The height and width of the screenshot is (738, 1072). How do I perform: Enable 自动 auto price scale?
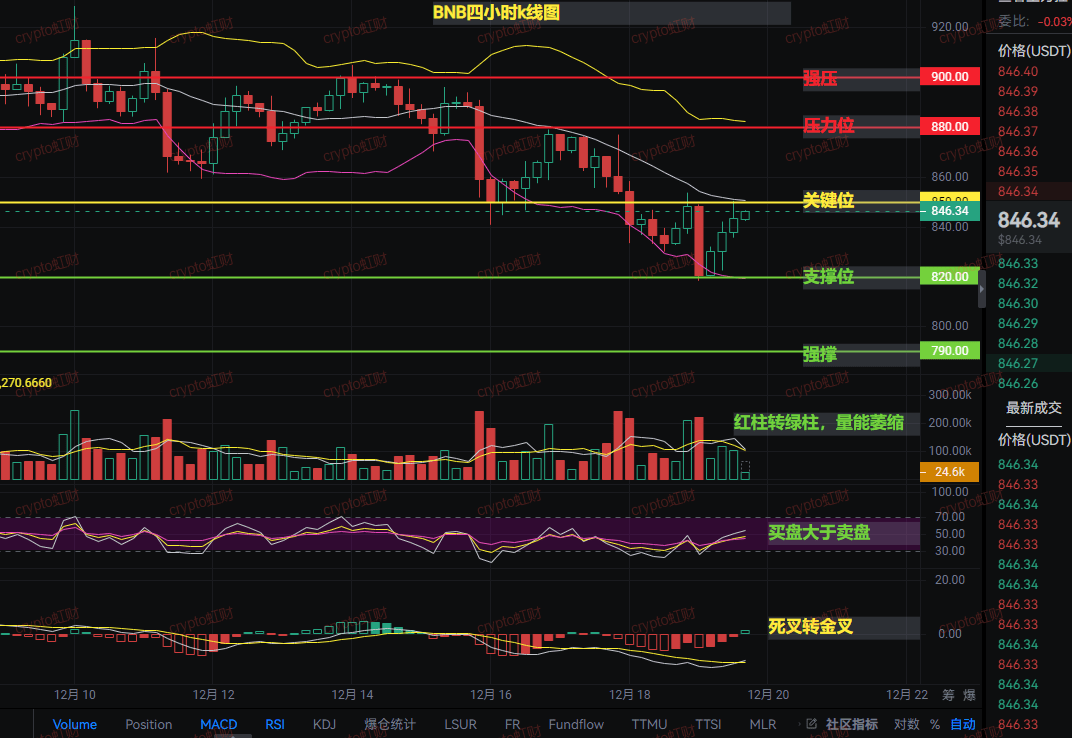[x=963, y=724]
